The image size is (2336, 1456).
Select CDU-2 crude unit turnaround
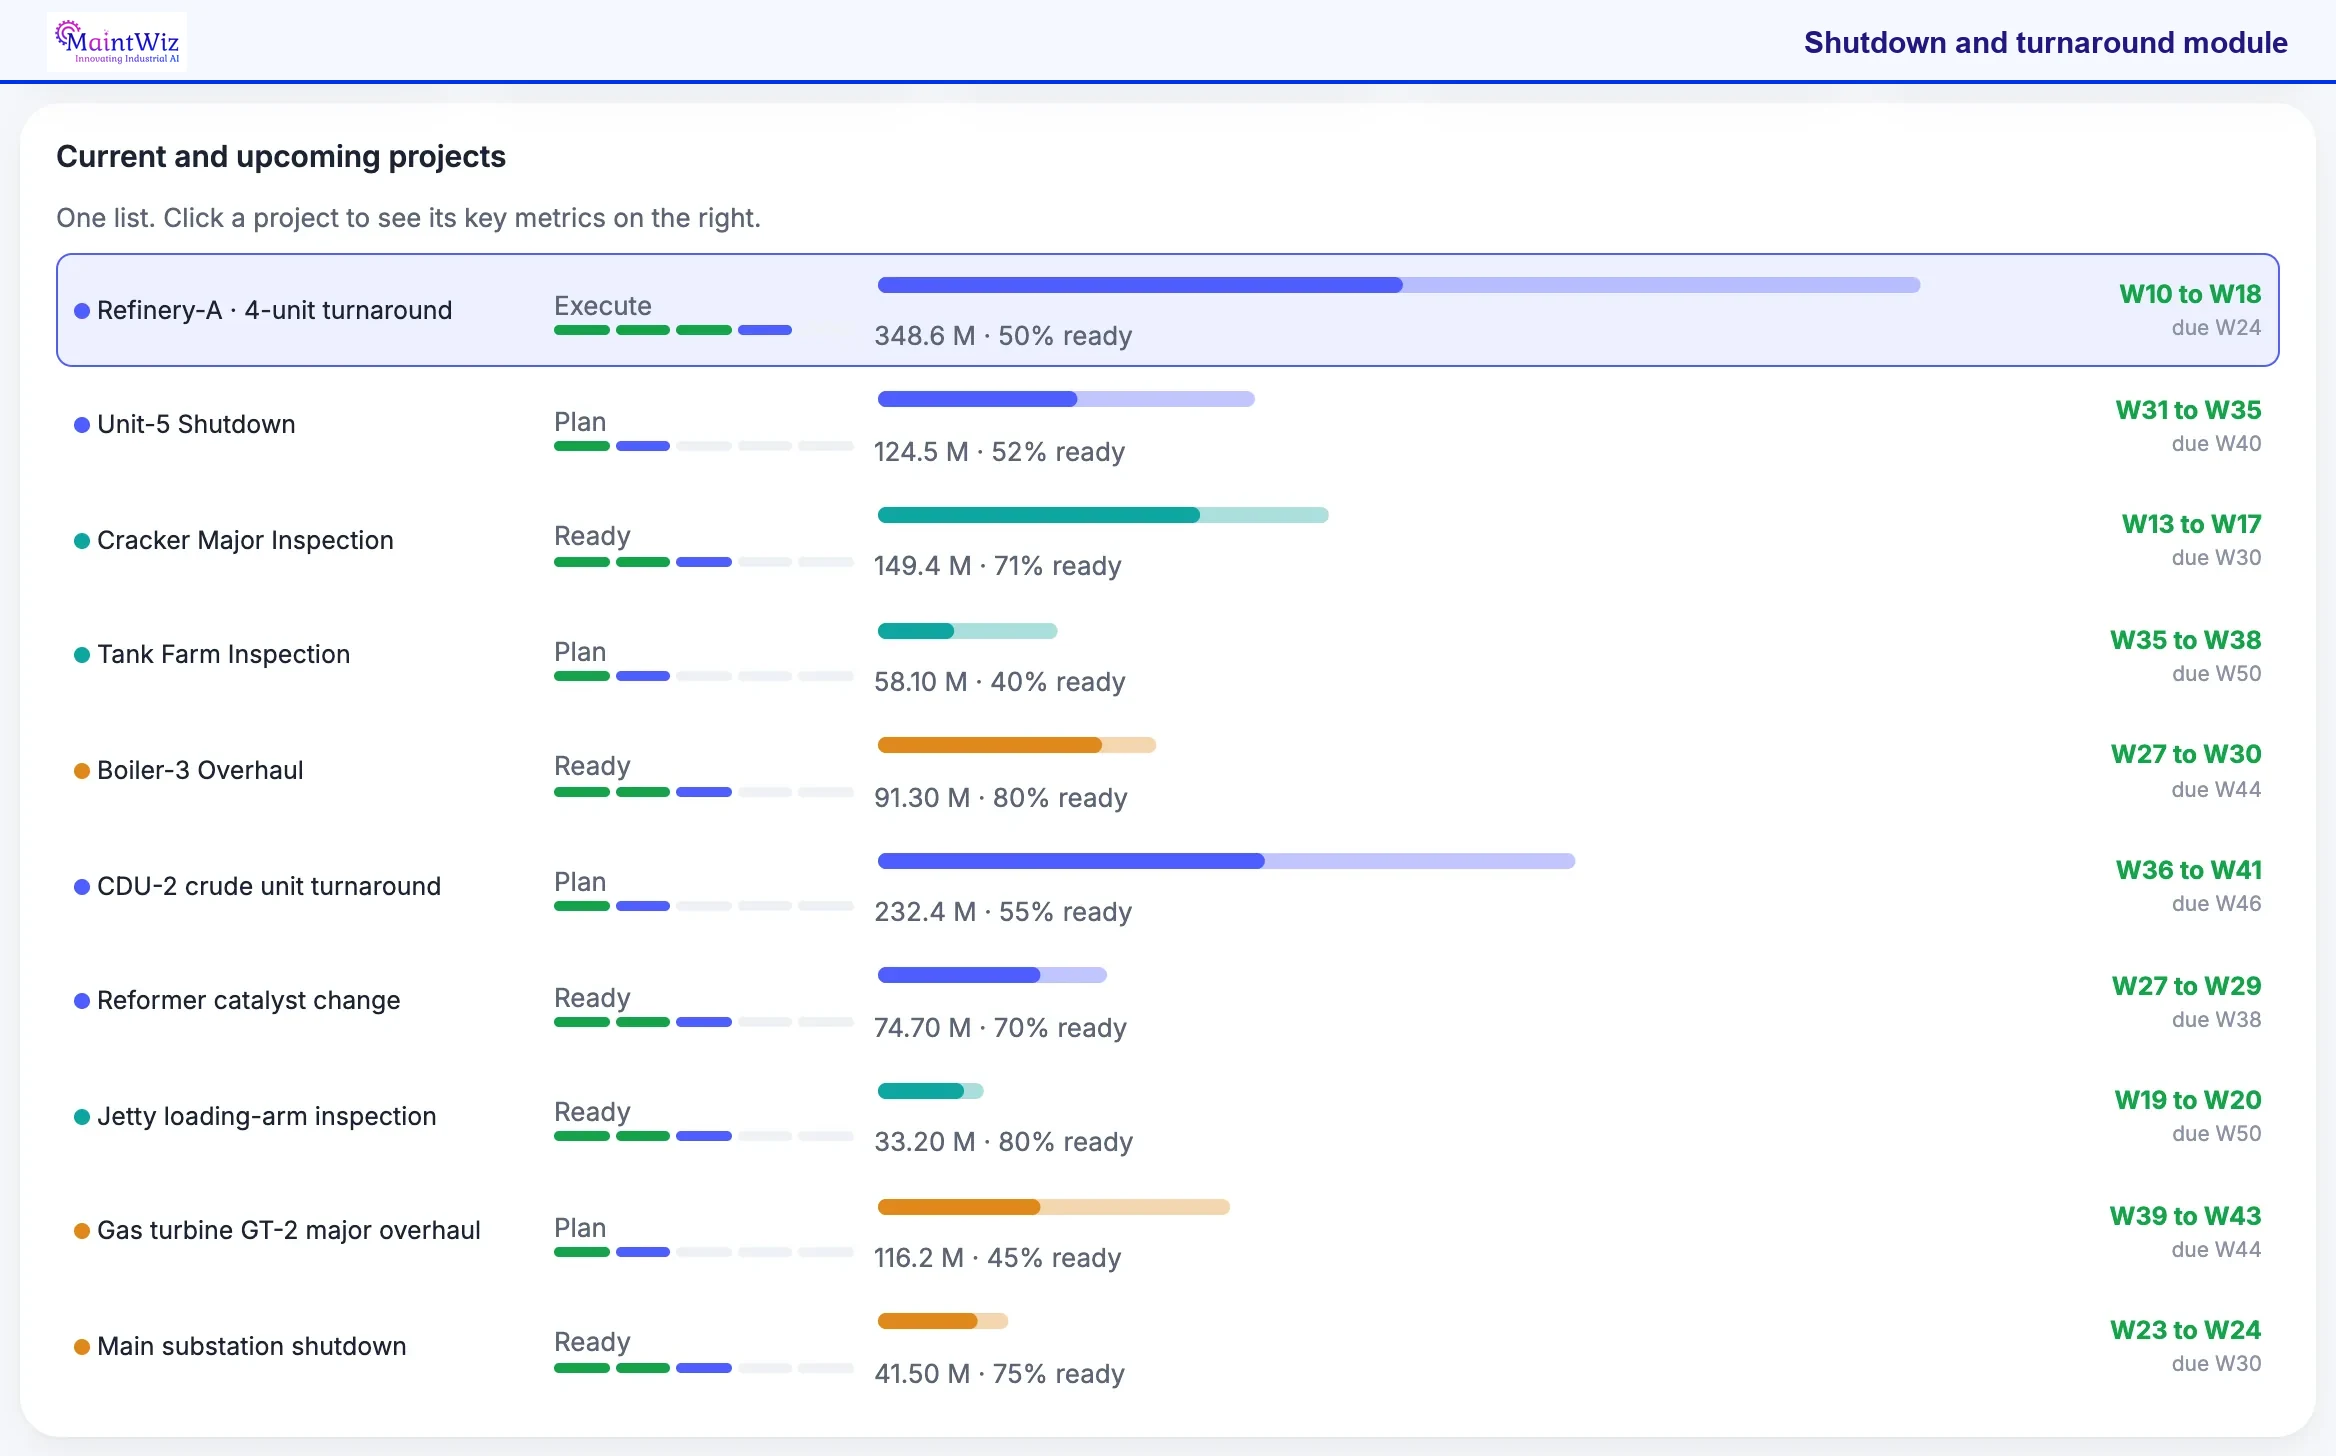tap(1168, 886)
